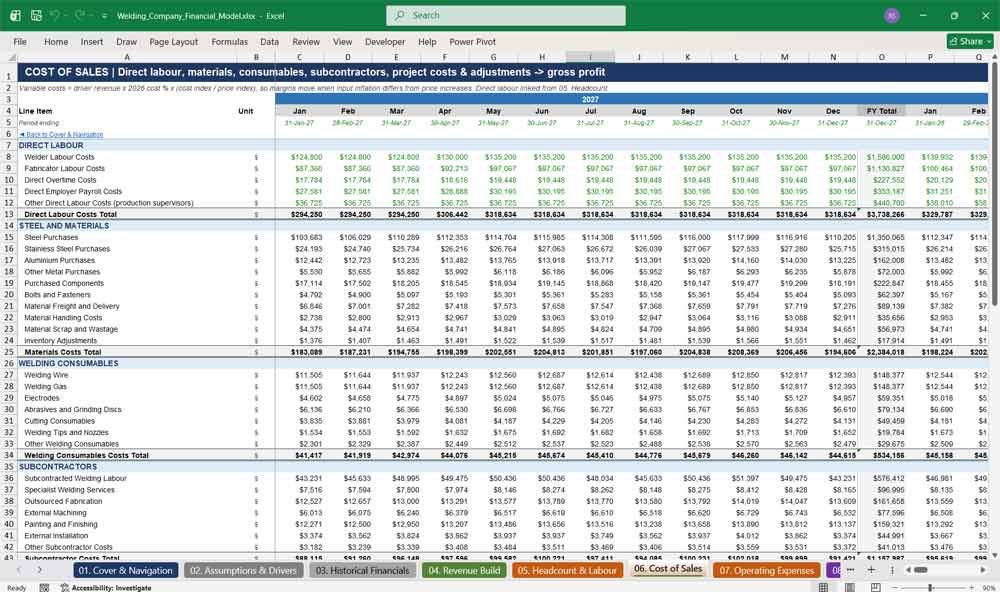Open the Review ribbon tab
The height and width of the screenshot is (592, 1000).
[306, 41]
